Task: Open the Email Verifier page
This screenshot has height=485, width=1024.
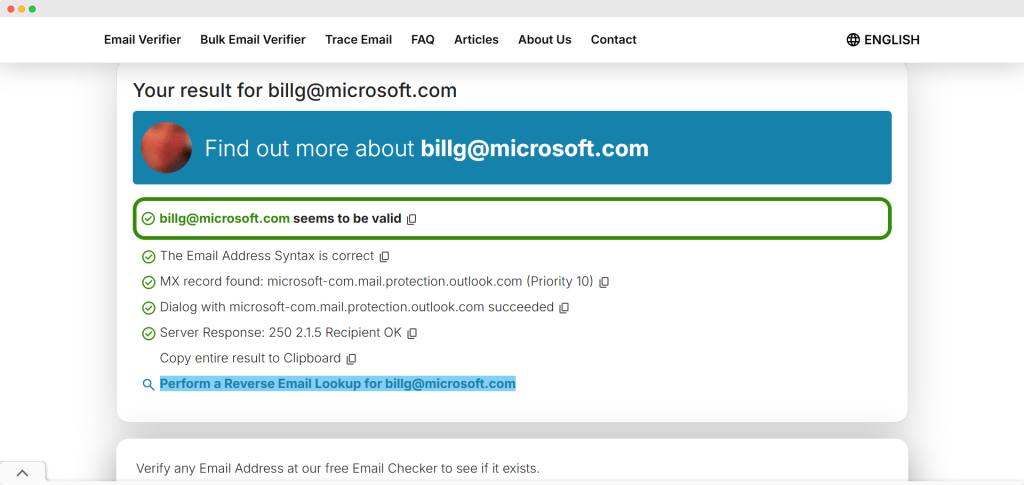Action: pos(142,40)
